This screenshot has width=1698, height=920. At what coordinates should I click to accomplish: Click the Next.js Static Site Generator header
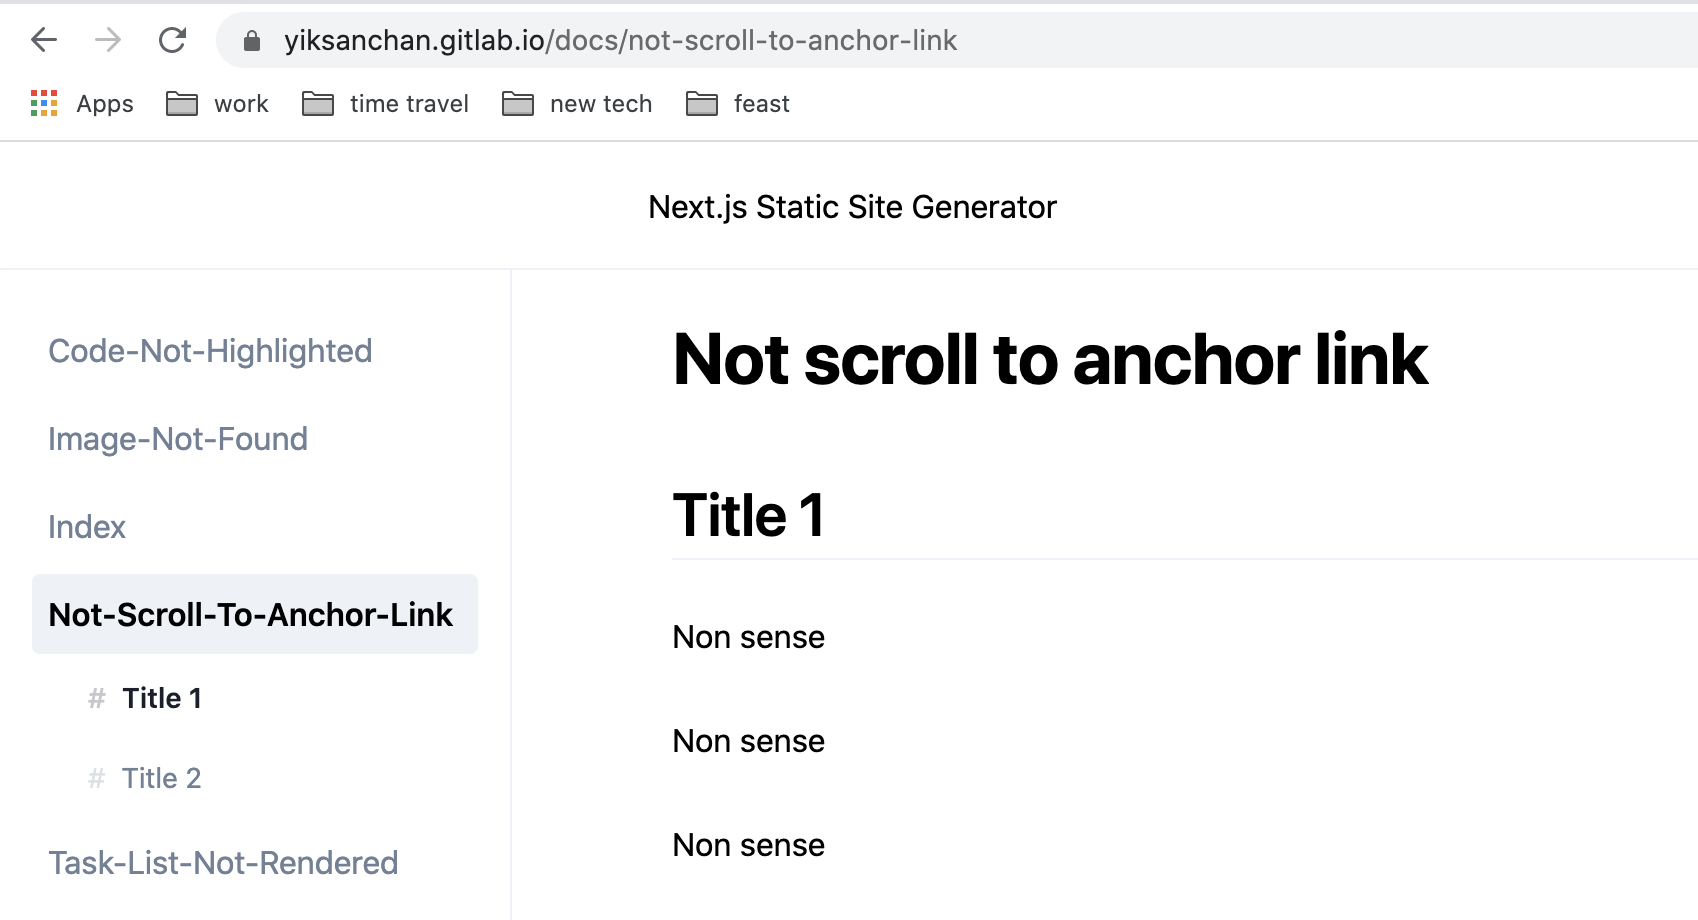[852, 206]
